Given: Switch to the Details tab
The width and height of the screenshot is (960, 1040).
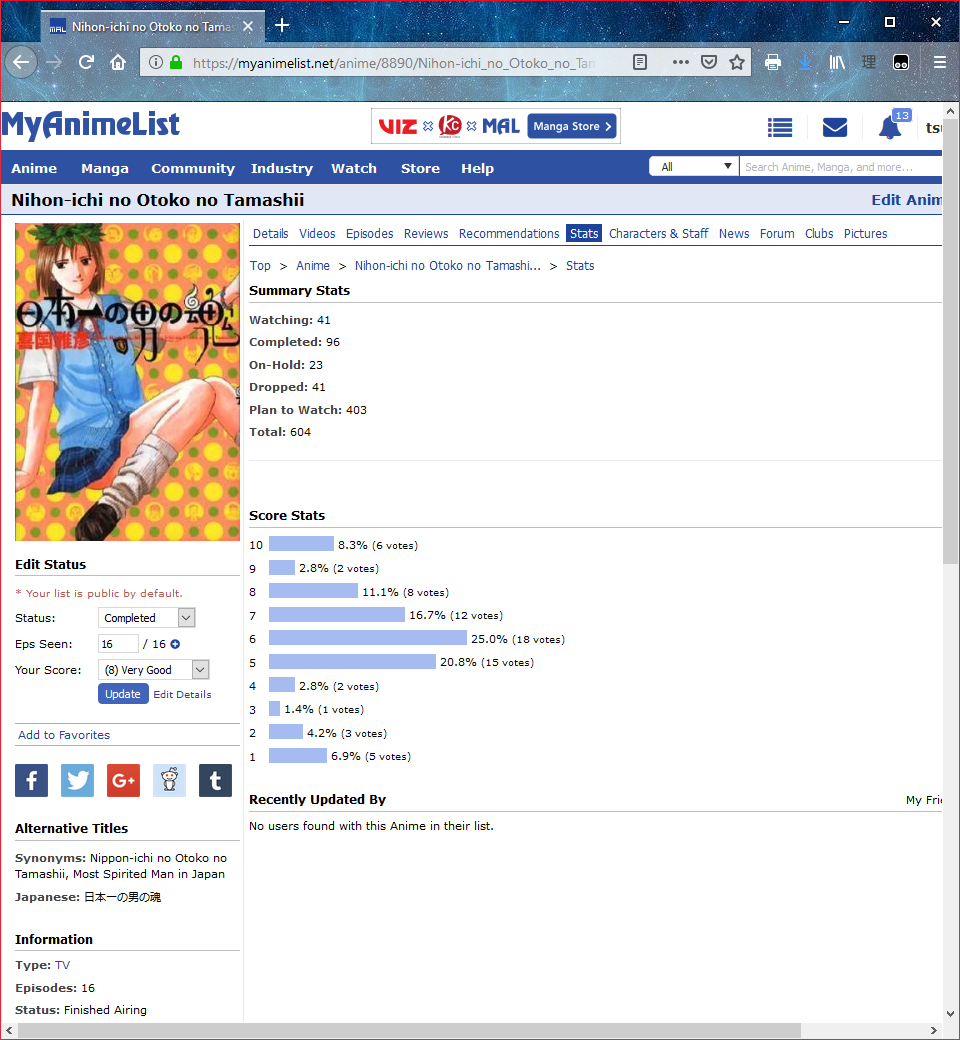Looking at the screenshot, I should pos(271,233).
